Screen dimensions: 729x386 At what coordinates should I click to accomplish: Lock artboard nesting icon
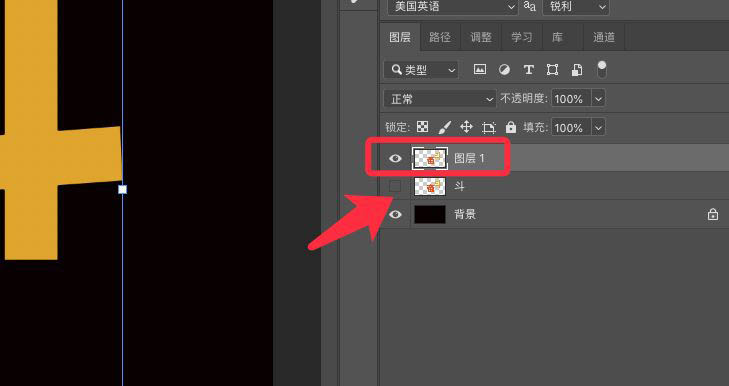click(489, 127)
